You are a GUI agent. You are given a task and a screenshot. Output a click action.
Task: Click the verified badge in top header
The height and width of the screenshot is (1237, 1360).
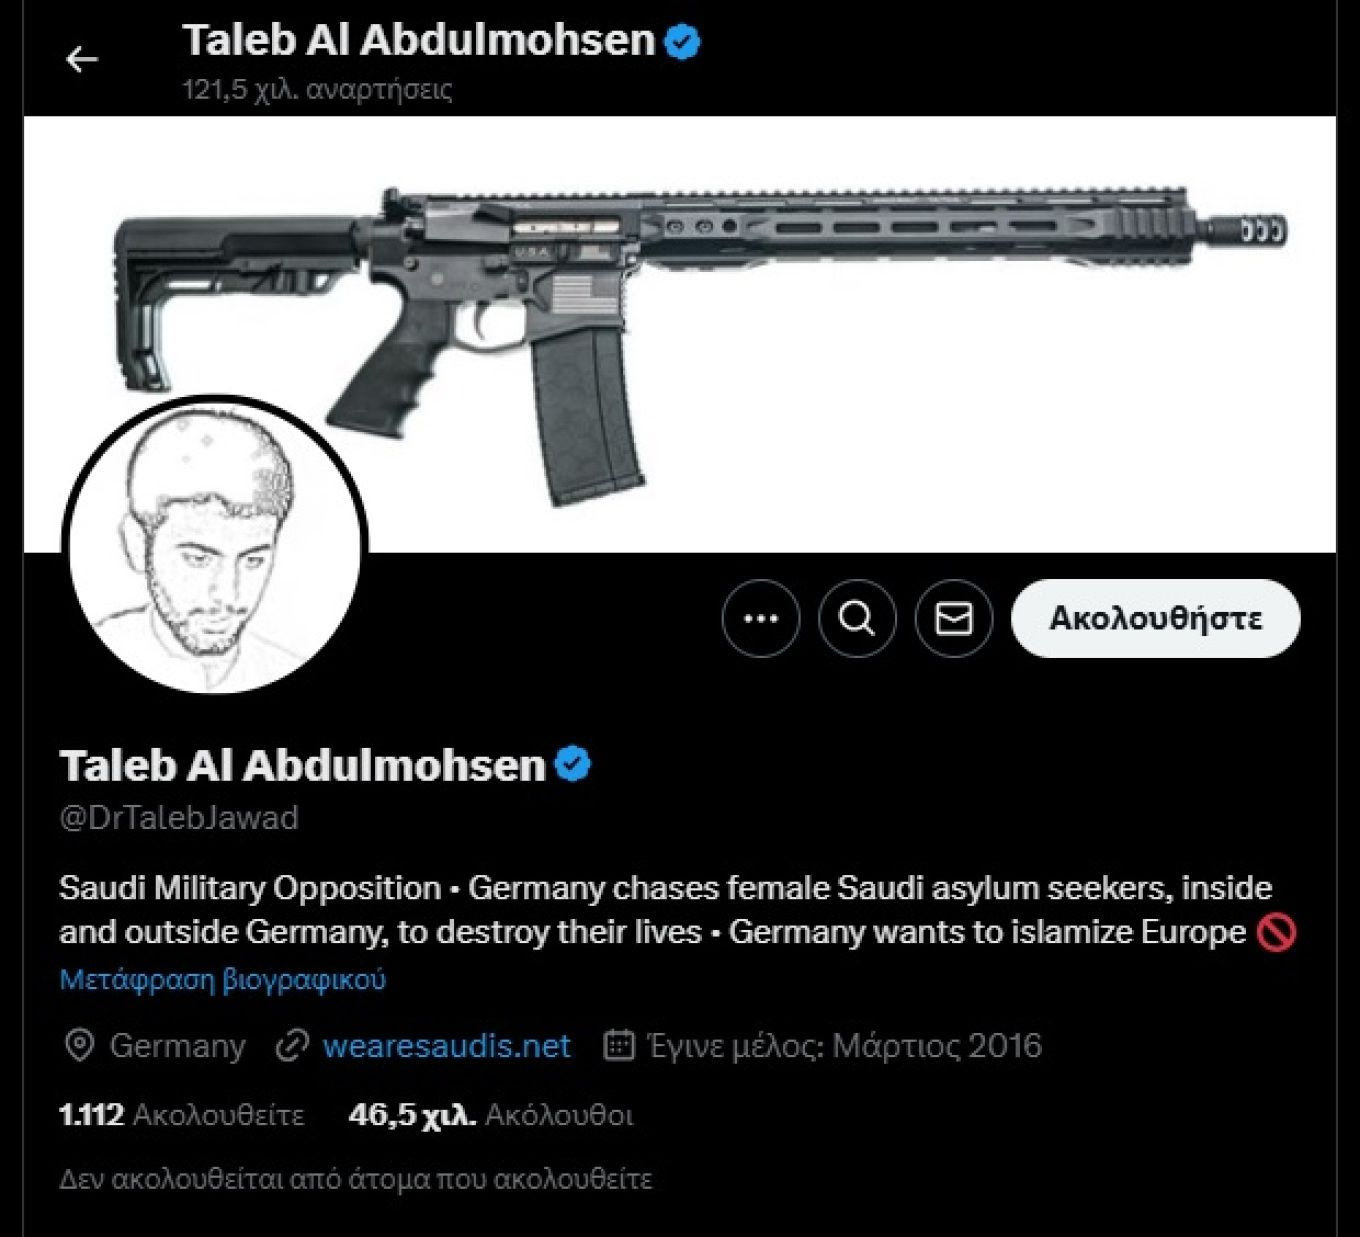pos(683,42)
